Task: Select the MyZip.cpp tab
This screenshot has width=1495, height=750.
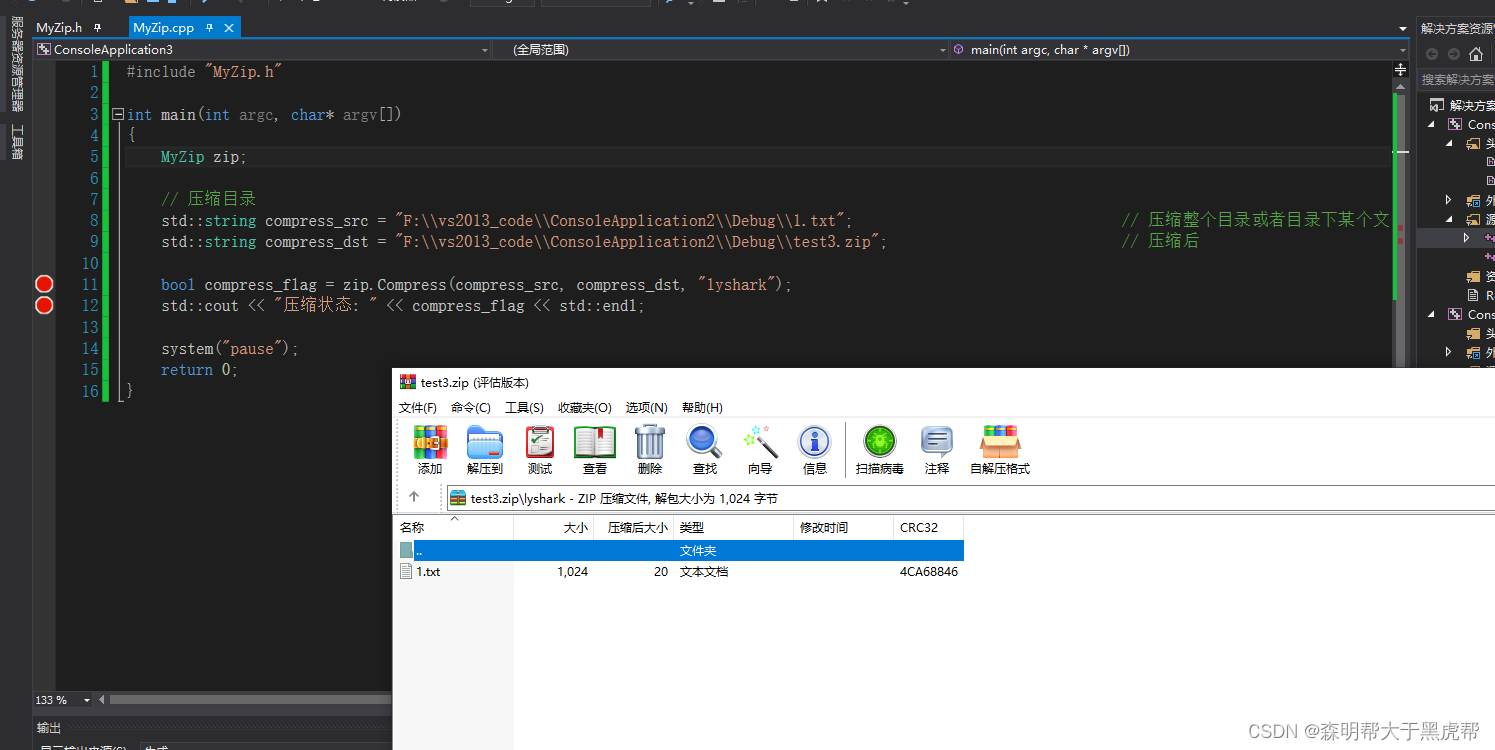Action: (163, 28)
